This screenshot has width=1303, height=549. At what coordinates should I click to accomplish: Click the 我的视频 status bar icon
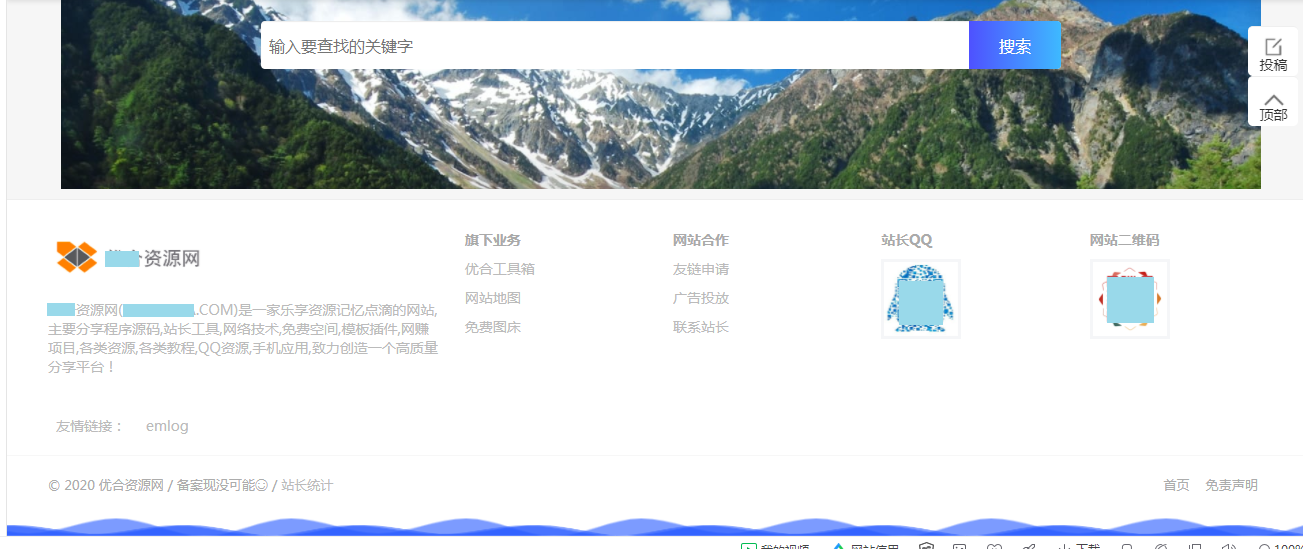click(749, 547)
